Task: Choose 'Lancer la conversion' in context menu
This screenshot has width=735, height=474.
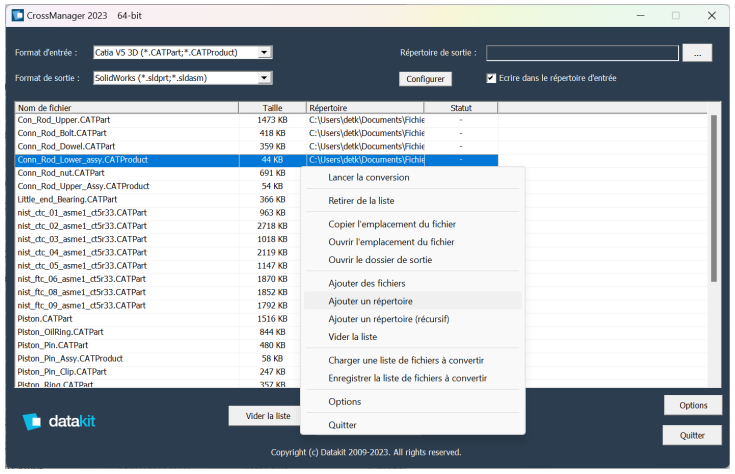Action: (412, 178)
